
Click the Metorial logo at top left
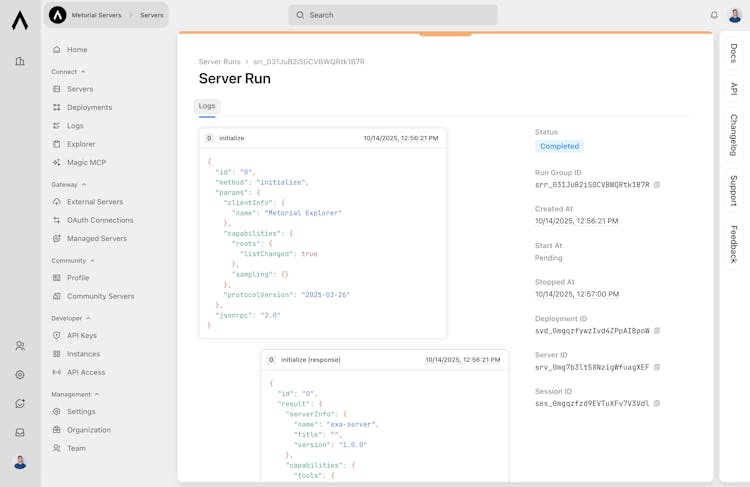pos(20,20)
